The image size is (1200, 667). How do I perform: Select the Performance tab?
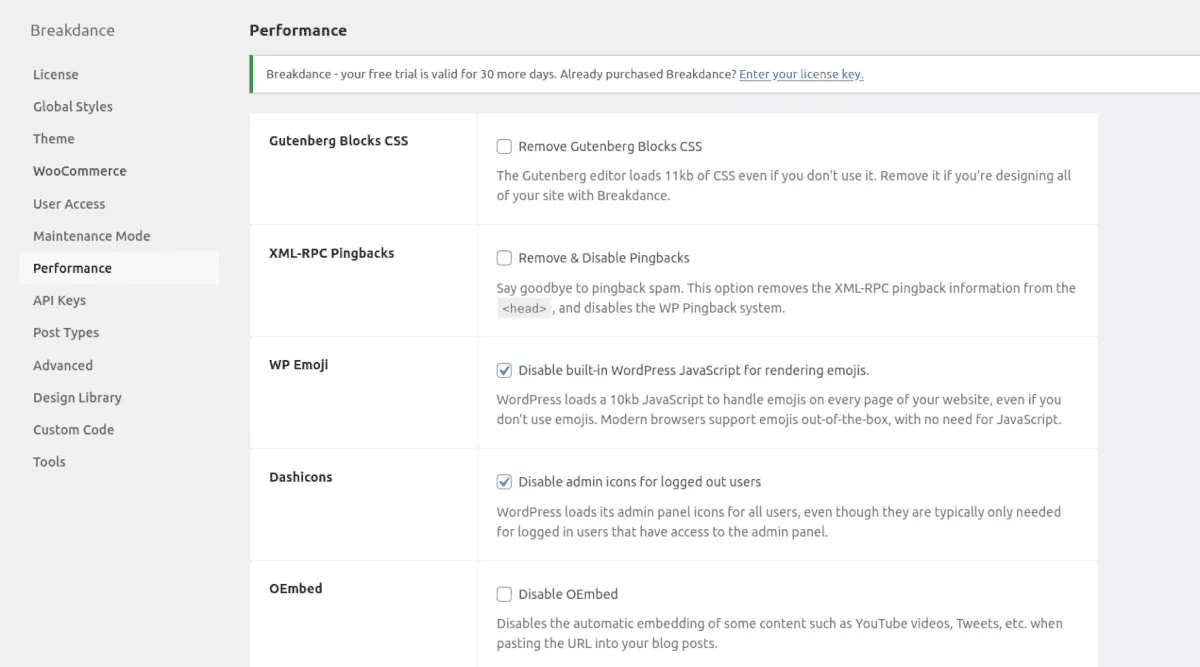pos(119,268)
